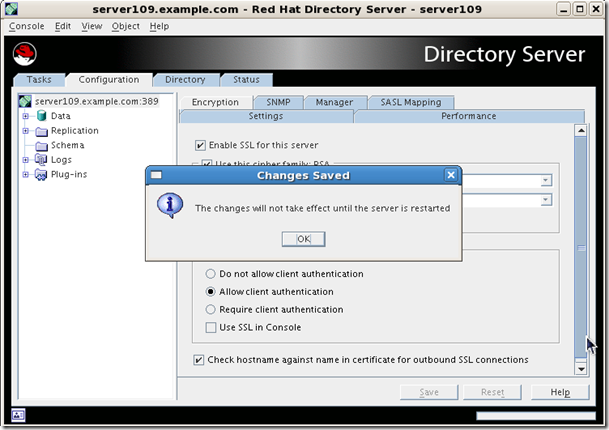Open the Console menu

[26, 26]
